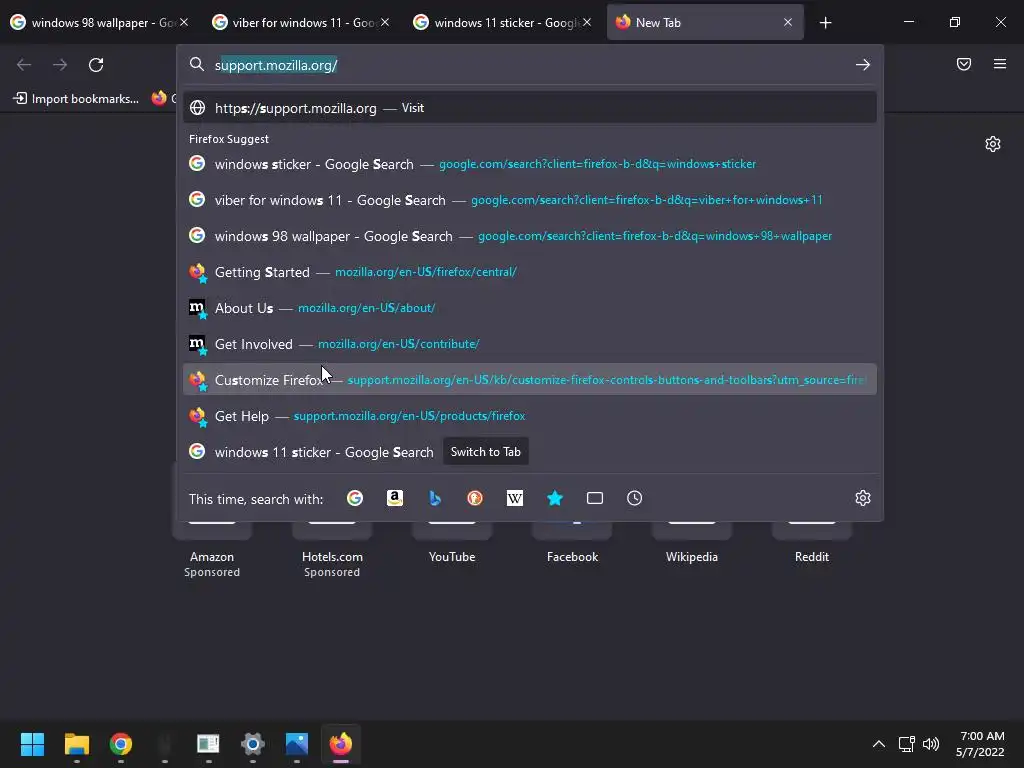Screen dimensions: 1024x768
Task: Click the address bar text field
Action: click(x=529, y=65)
